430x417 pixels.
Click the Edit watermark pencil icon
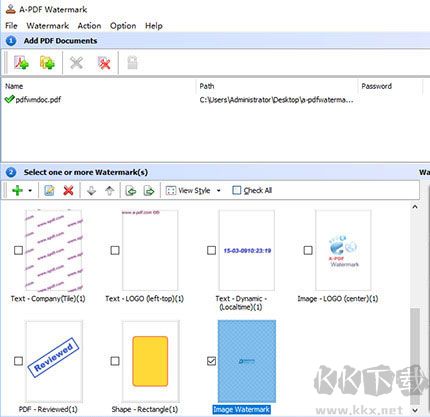click(x=49, y=191)
